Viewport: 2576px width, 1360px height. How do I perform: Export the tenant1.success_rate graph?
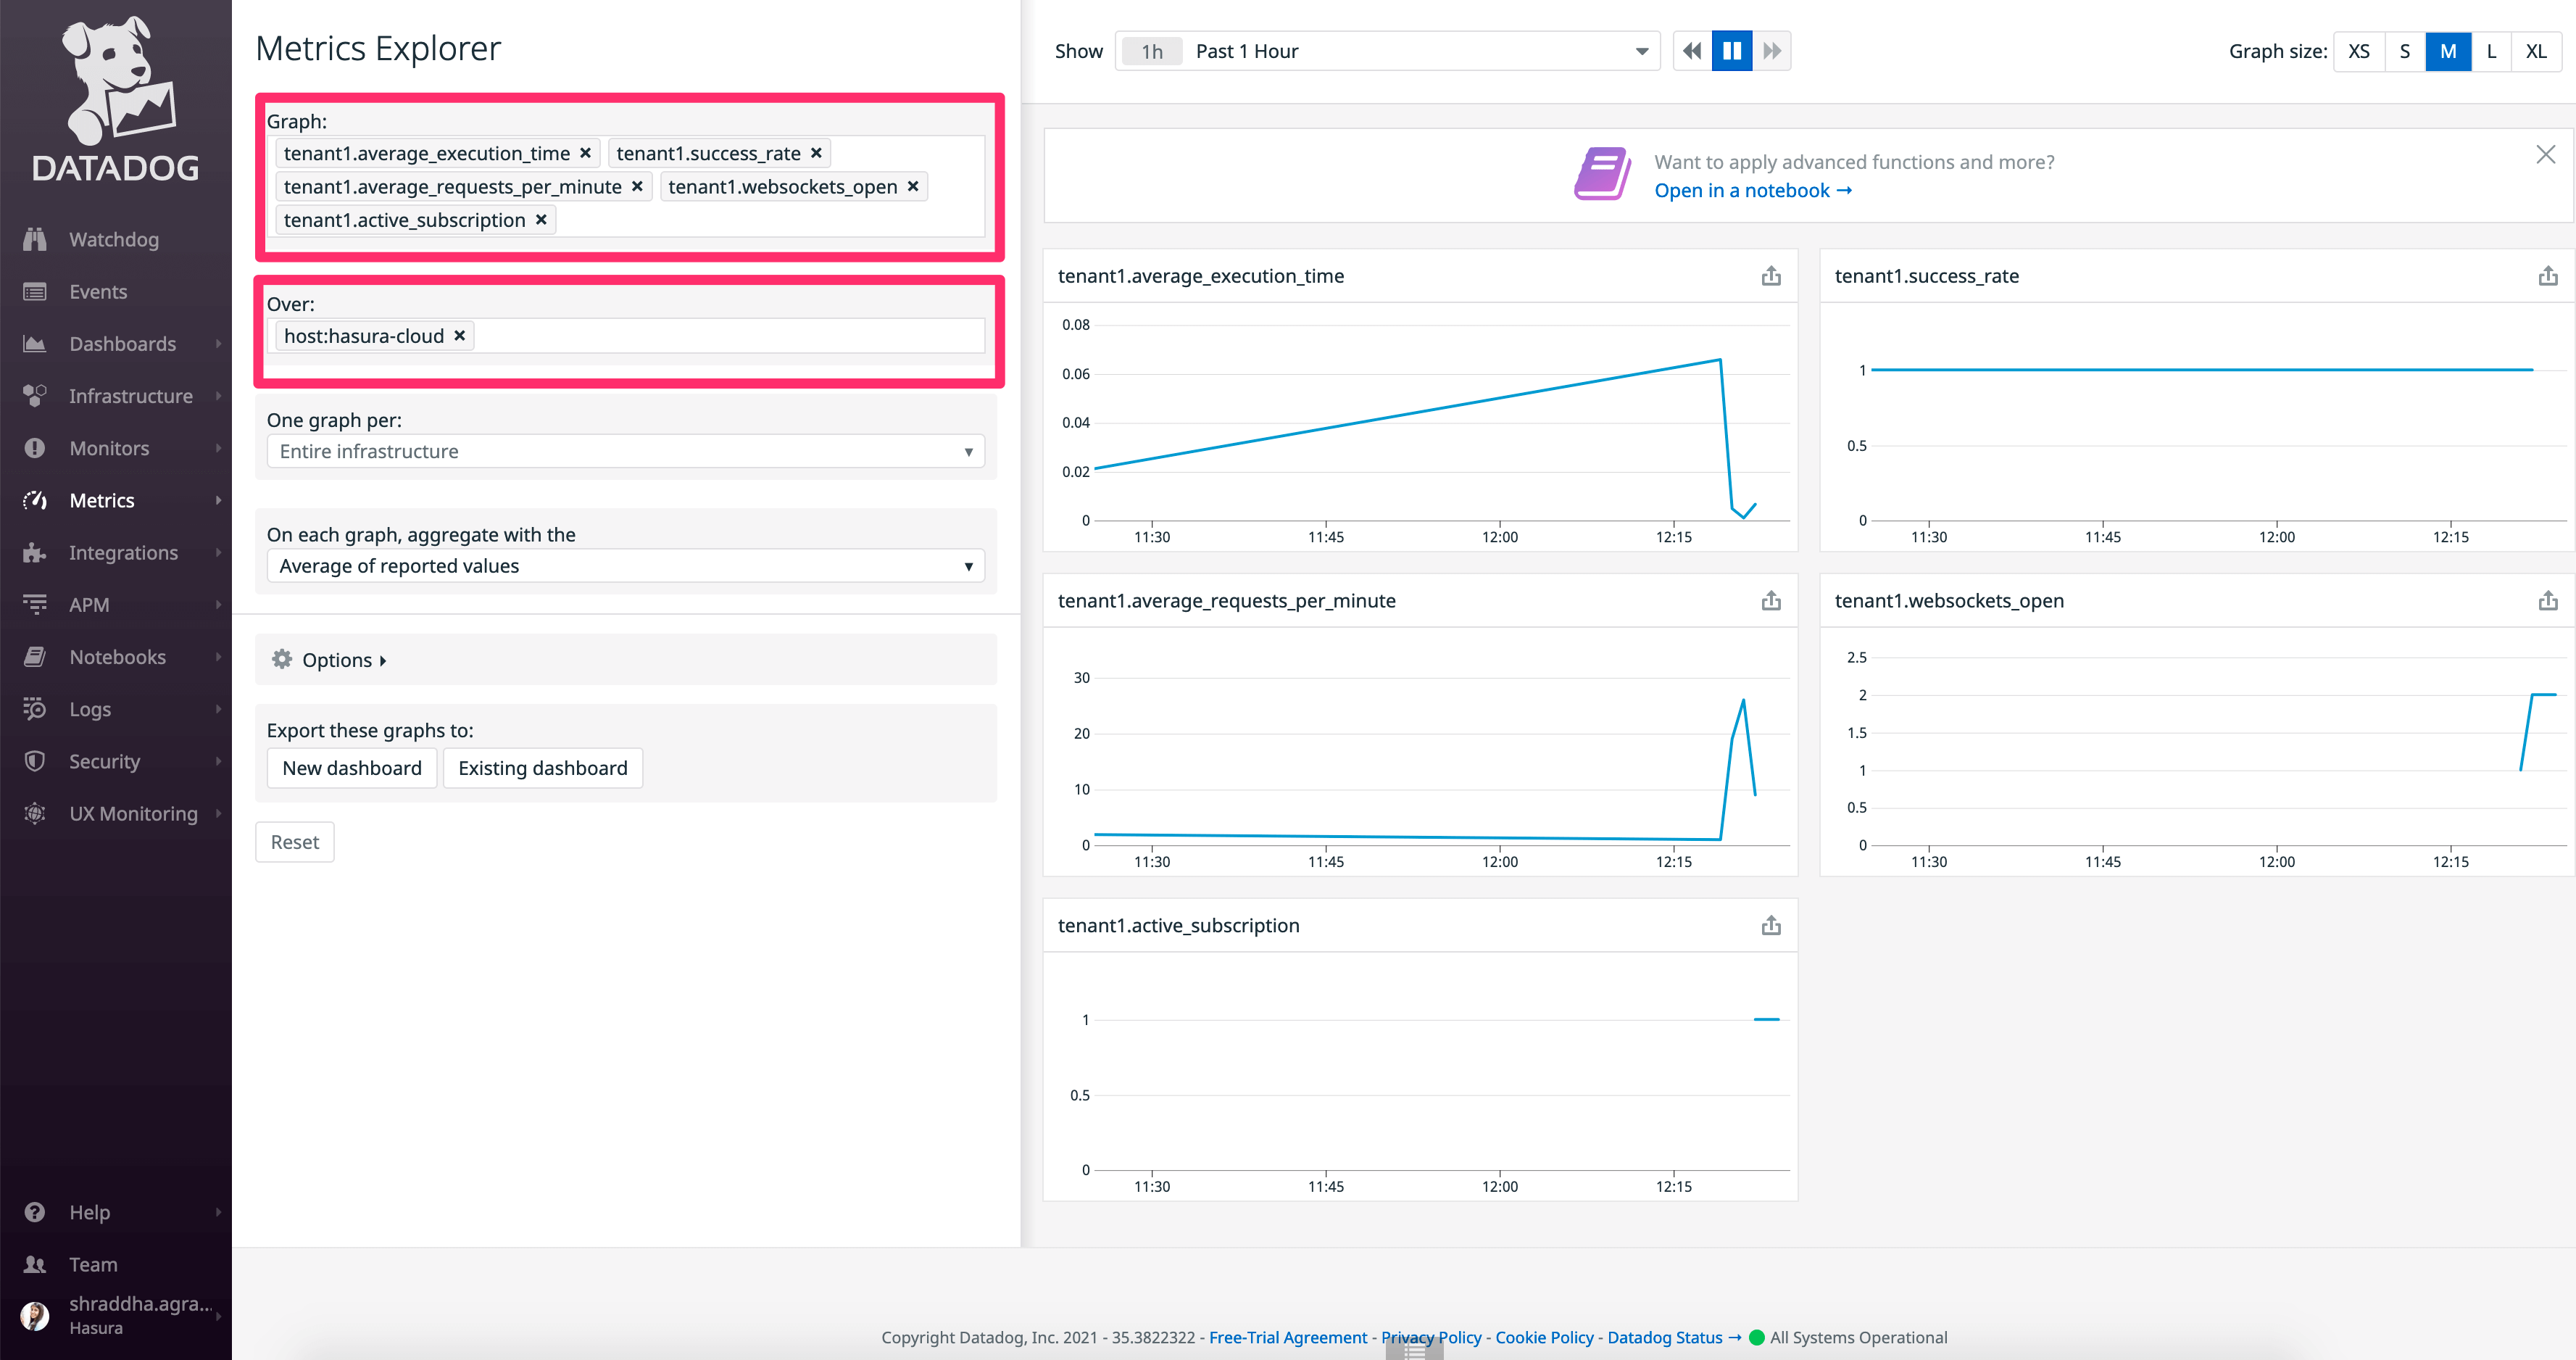pos(2548,276)
